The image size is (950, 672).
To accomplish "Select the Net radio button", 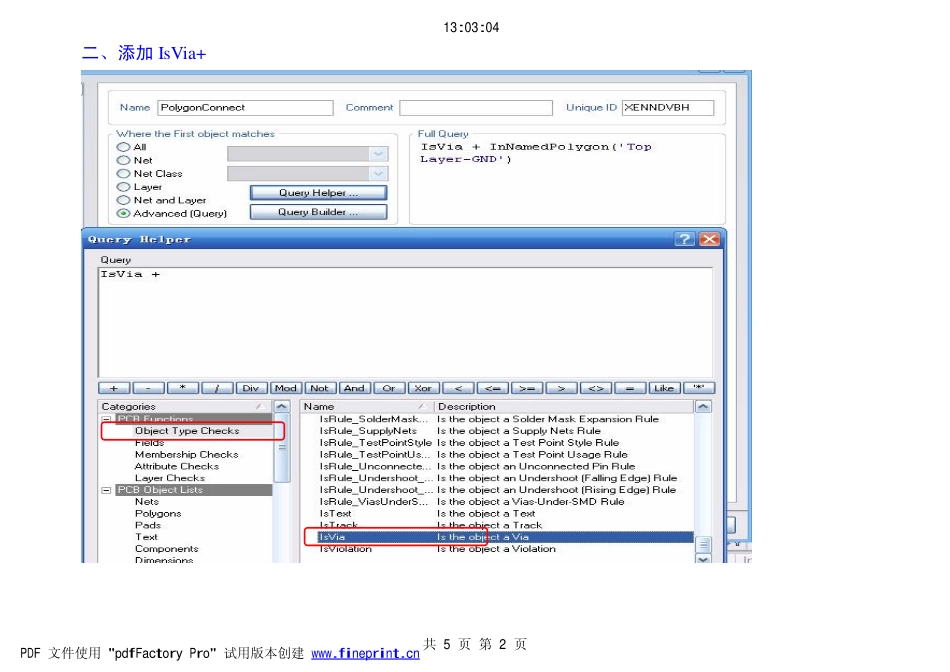I will click(x=124, y=160).
